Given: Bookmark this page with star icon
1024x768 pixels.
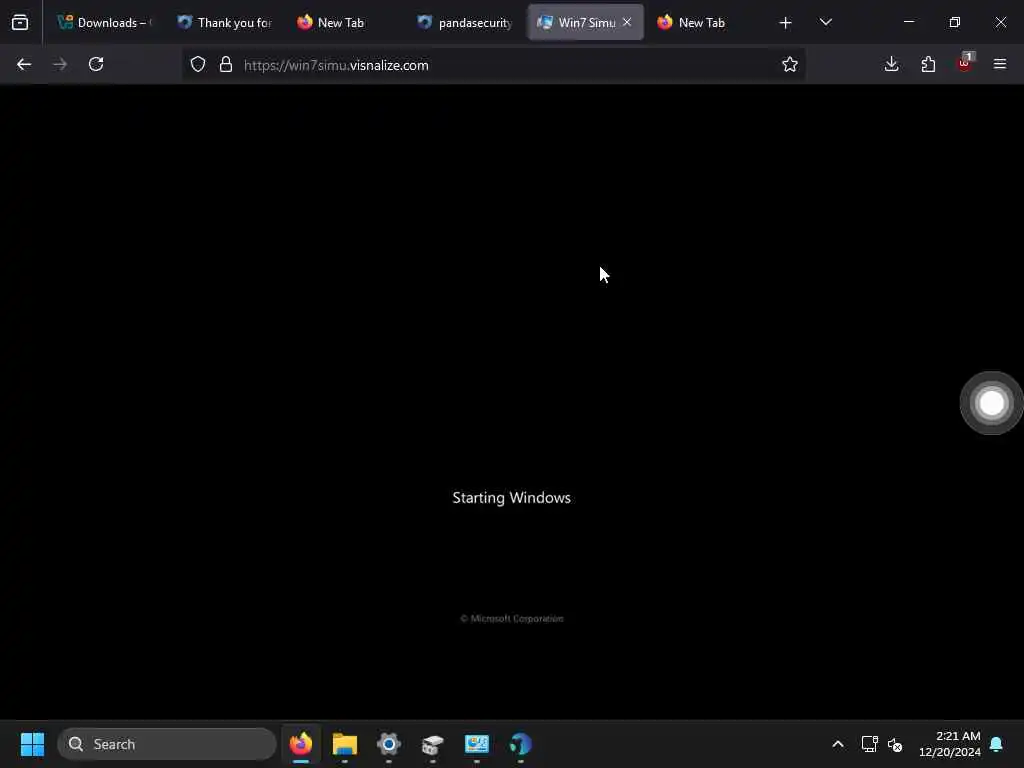Looking at the screenshot, I should 790,64.
